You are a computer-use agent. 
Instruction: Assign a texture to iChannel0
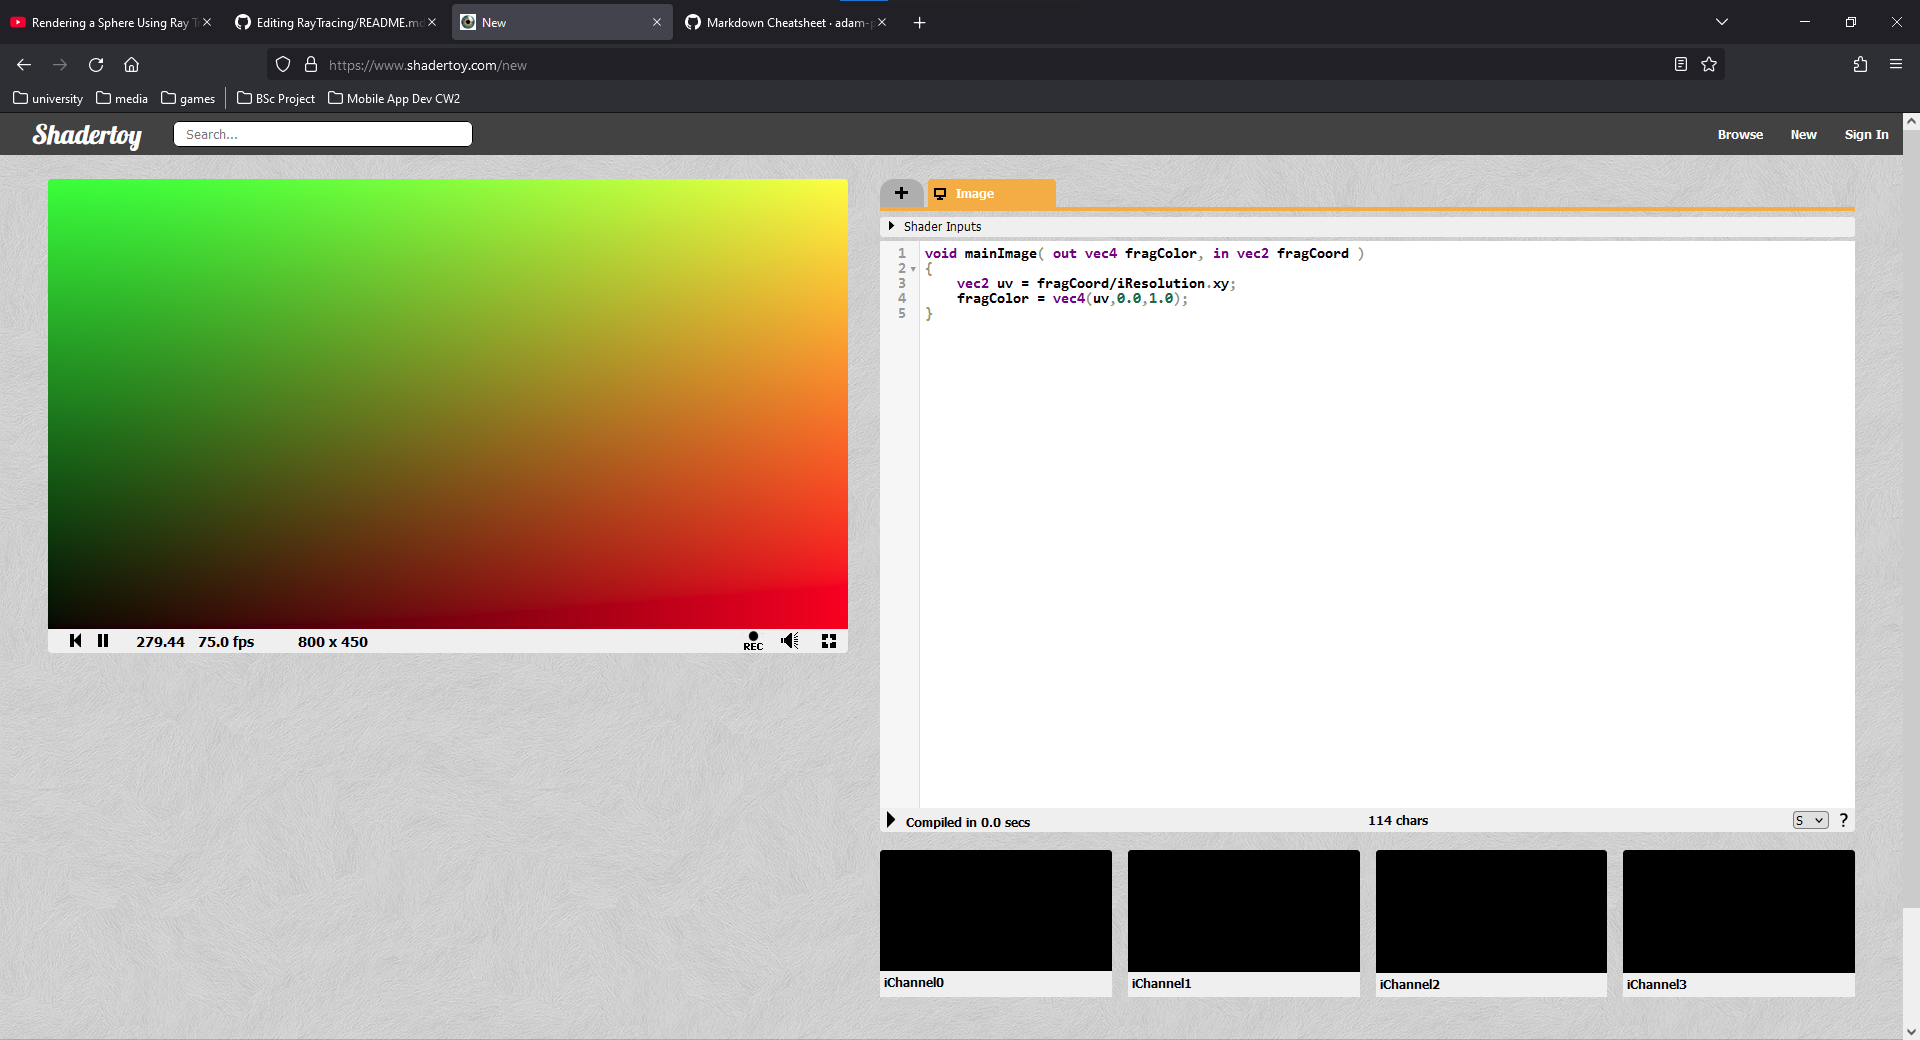[x=995, y=911]
